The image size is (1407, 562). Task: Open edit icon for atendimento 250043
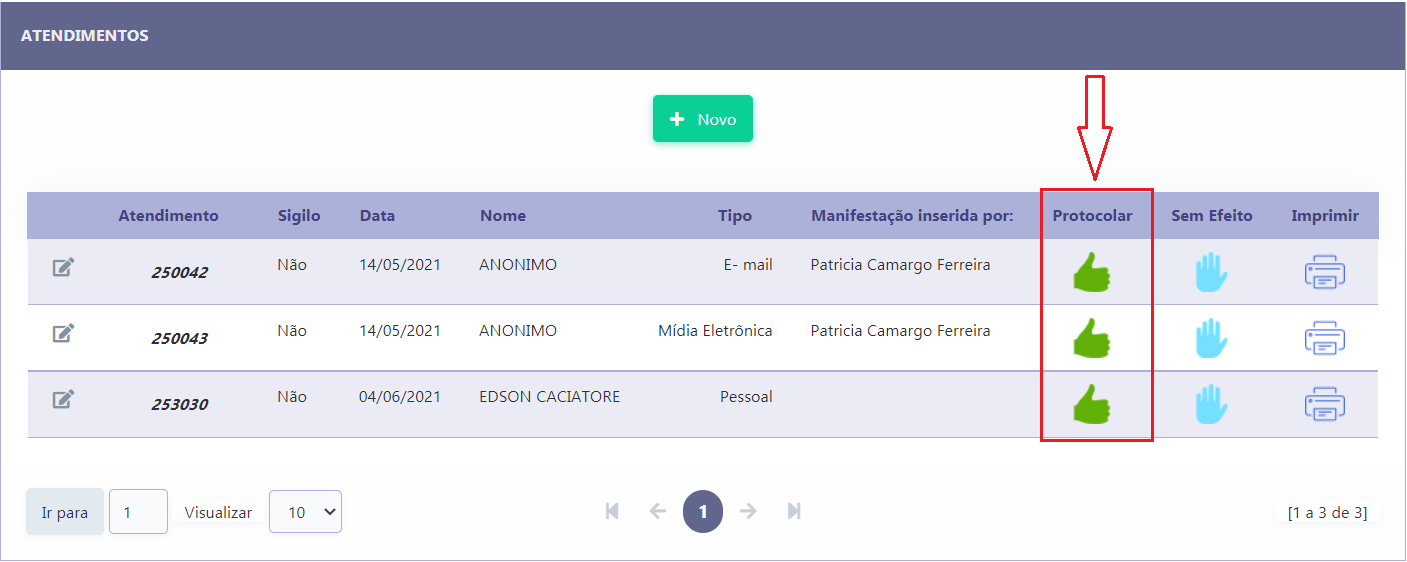[x=64, y=333]
